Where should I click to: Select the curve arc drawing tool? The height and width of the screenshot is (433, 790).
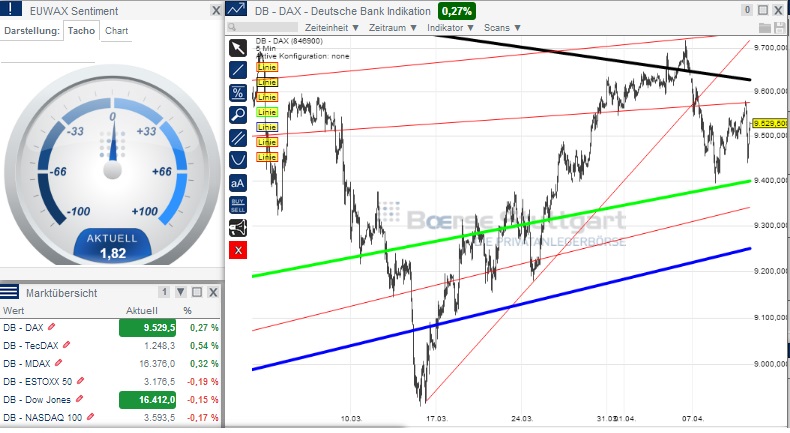[x=238, y=160]
